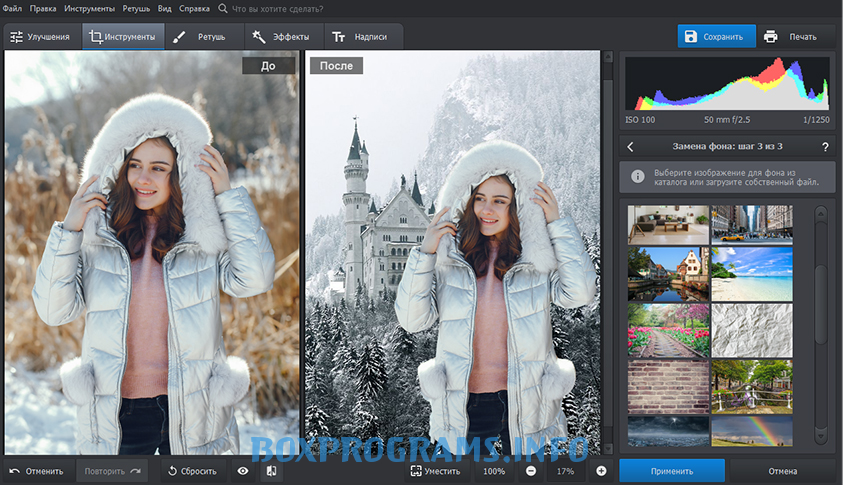Open the Файл menu

coord(12,9)
